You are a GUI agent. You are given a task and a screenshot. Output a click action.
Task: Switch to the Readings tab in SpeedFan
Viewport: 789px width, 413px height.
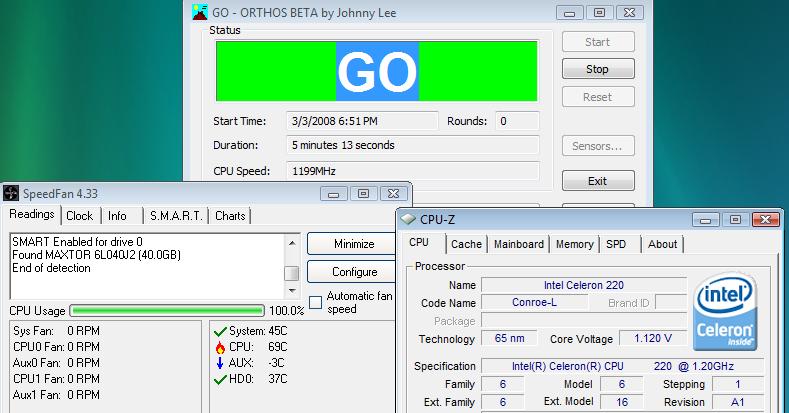(x=32, y=214)
